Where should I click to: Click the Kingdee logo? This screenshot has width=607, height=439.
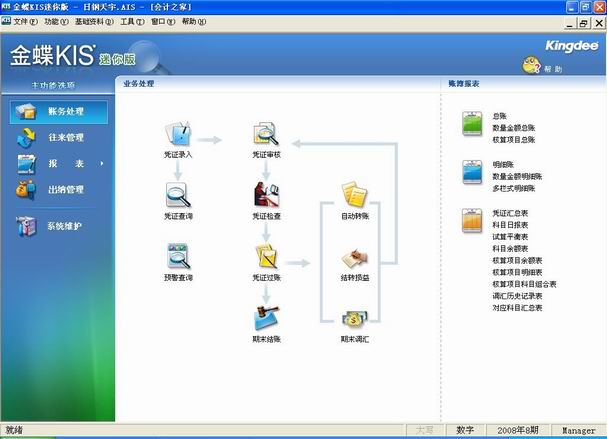(x=572, y=46)
